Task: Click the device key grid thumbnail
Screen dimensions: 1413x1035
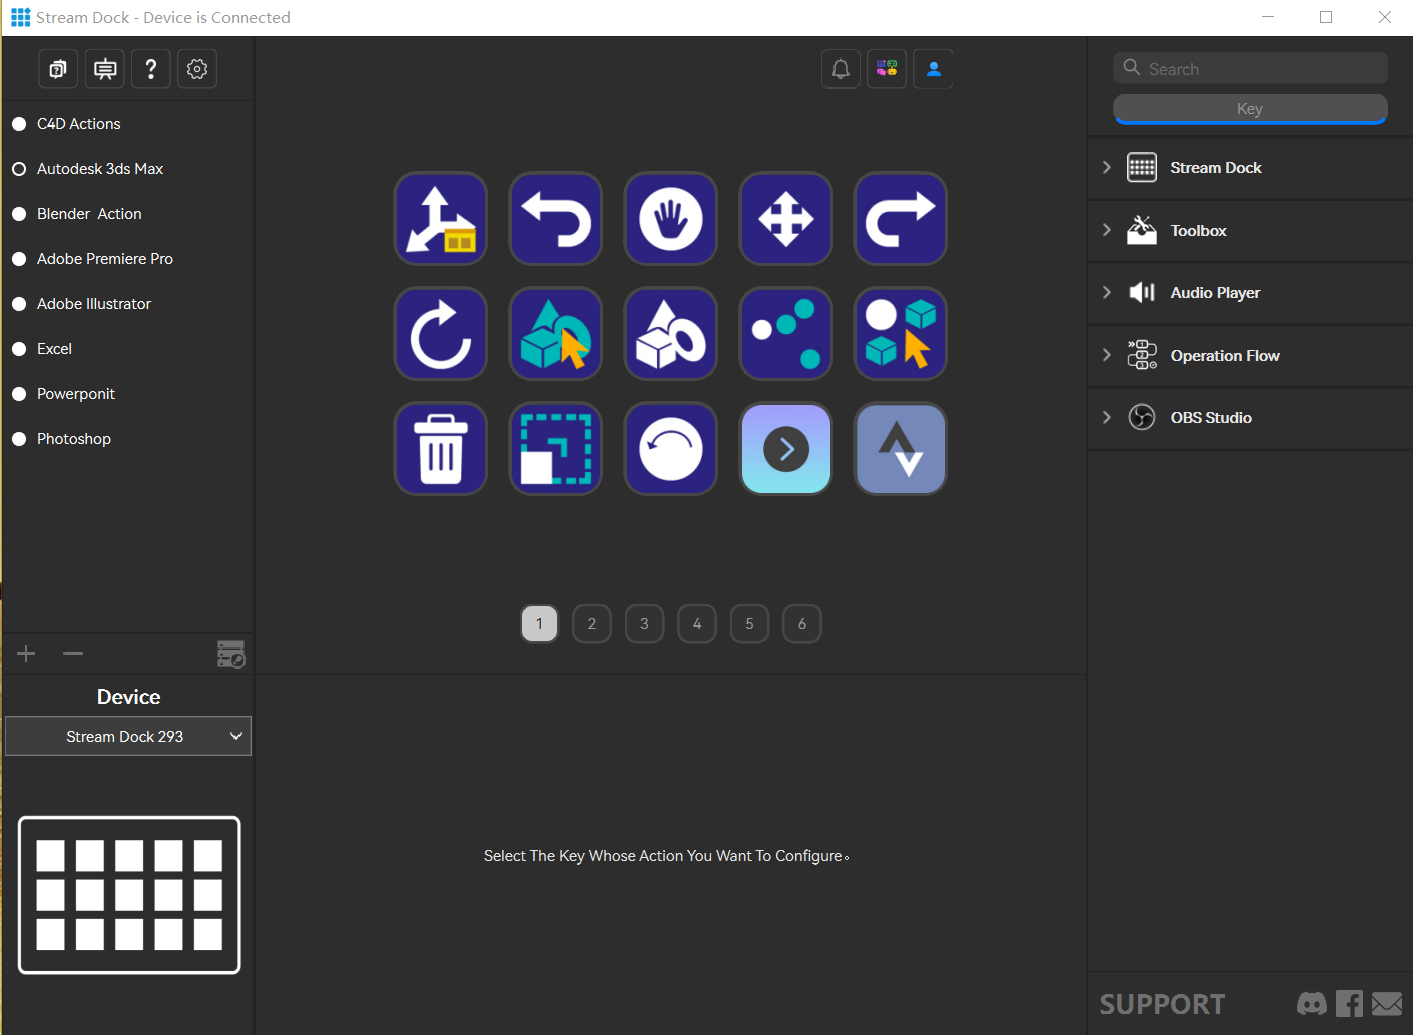Action: pos(129,895)
